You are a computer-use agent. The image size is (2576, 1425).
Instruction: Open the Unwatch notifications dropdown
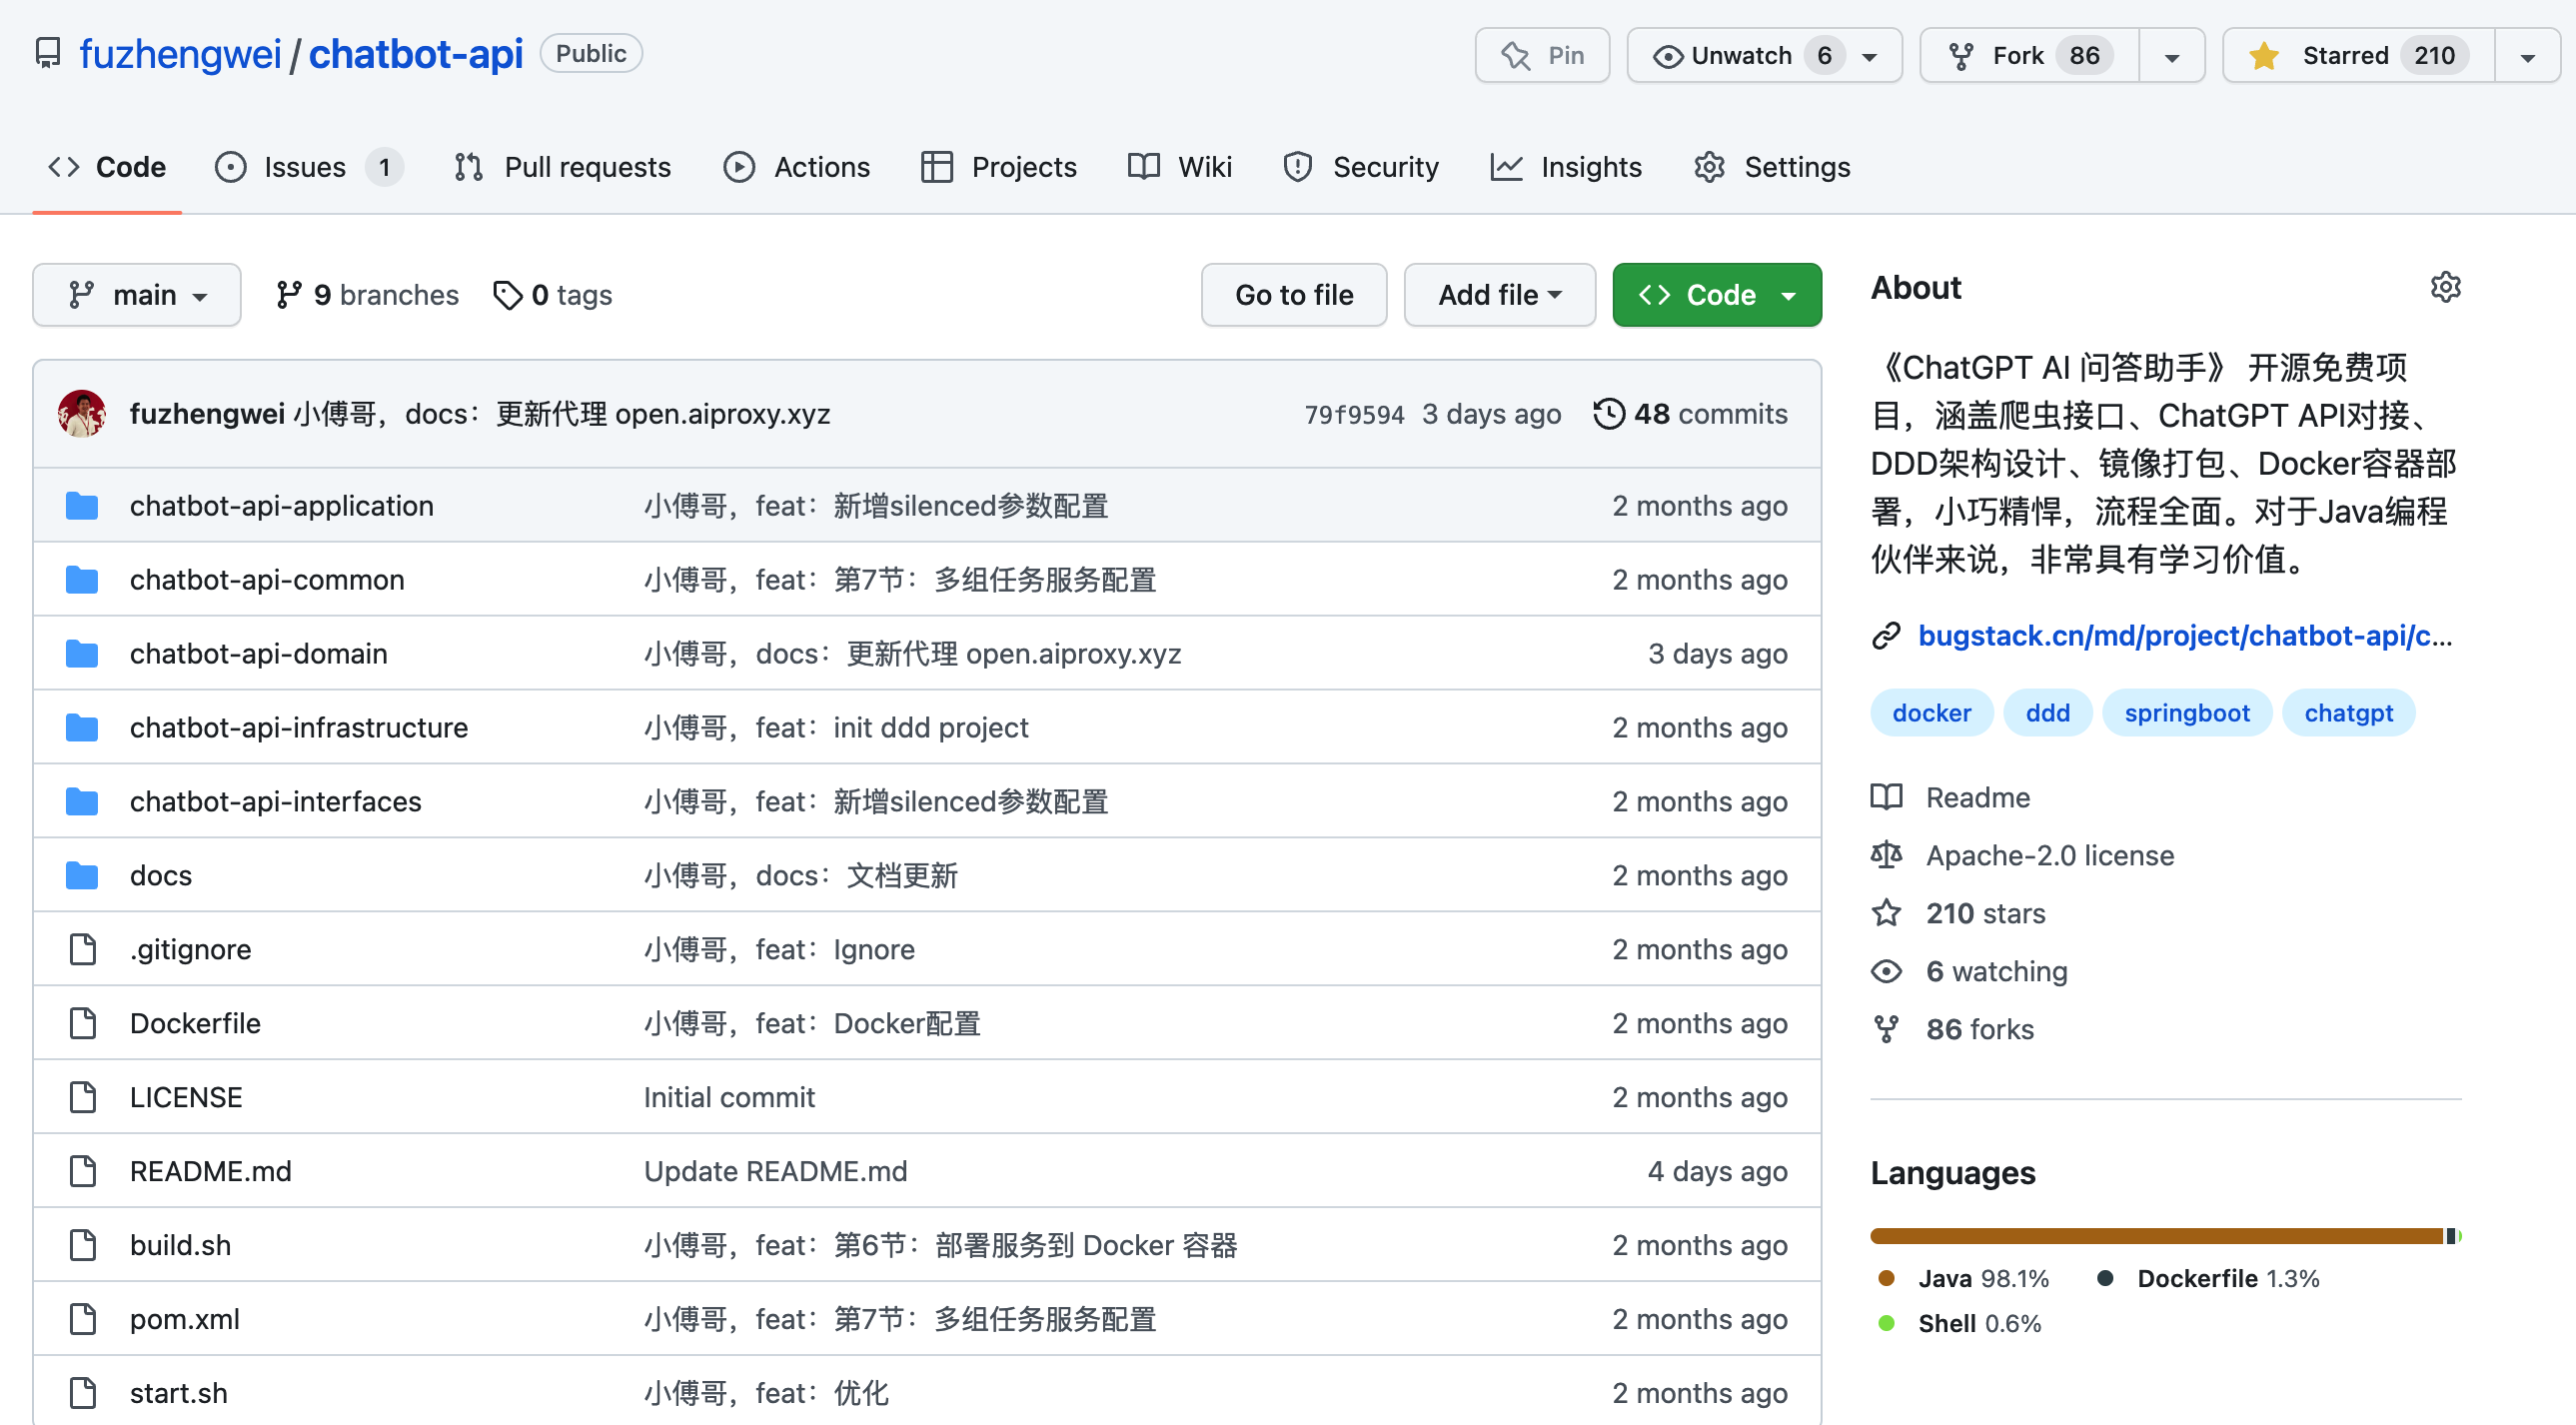pyautogui.click(x=1764, y=56)
